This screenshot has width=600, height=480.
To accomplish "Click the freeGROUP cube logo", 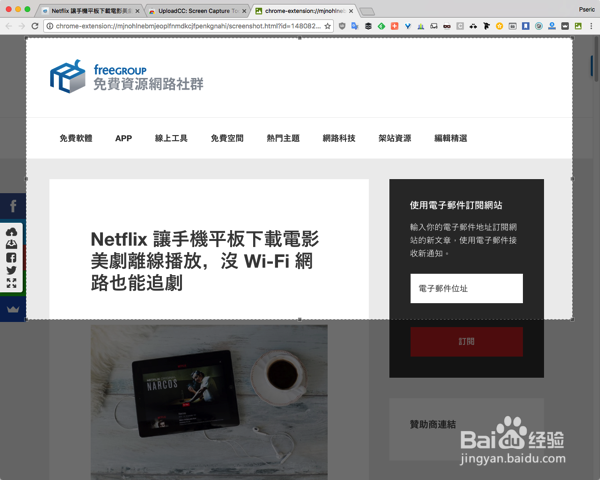I will pyautogui.click(x=68, y=76).
